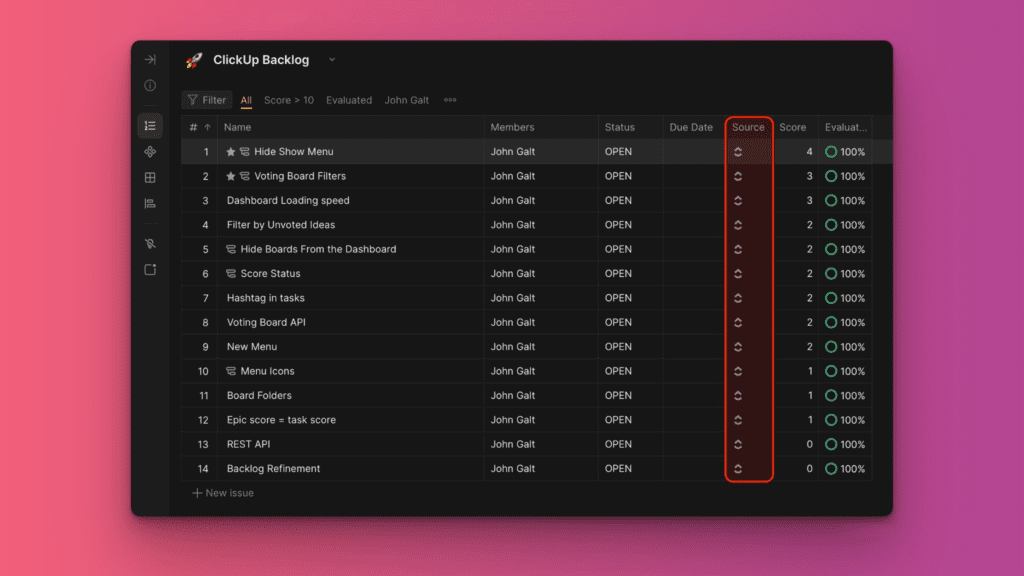Click the rocket icon beside ClickUp Backlog
Image resolution: width=1024 pixels, height=576 pixels.
coord(194,60)
